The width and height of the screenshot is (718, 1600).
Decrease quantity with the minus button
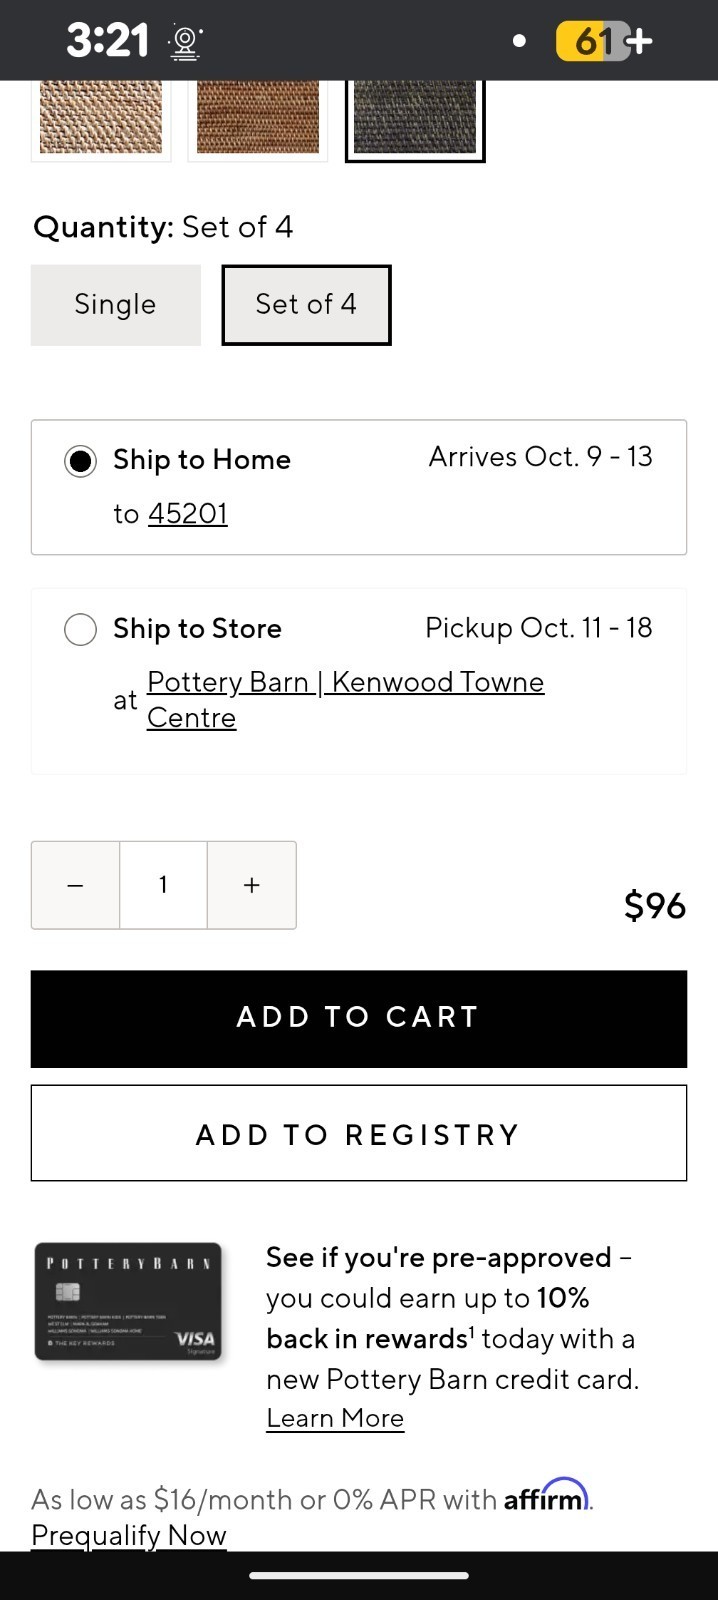click(75, 885)
